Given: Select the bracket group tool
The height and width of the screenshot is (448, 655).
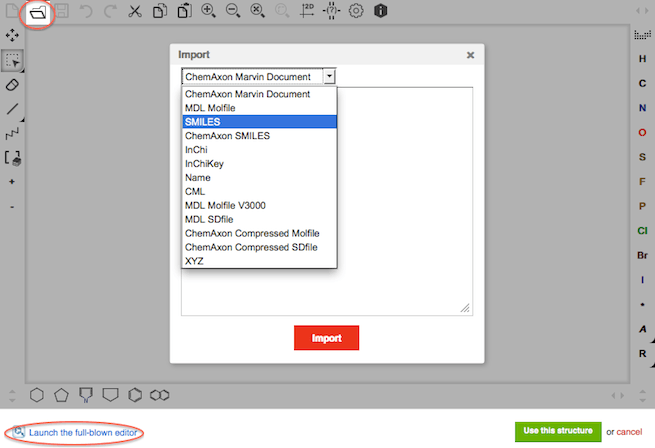Looking at the screenshot, I should (x=13, y=158).
